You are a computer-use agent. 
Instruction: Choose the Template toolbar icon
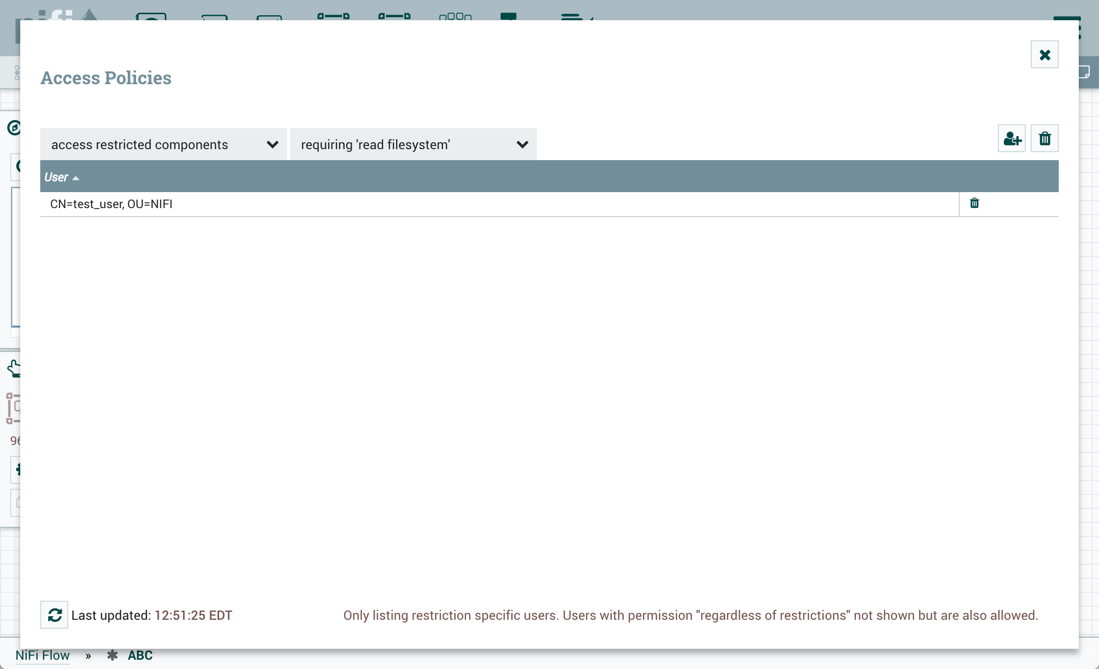tap(509, 14)
